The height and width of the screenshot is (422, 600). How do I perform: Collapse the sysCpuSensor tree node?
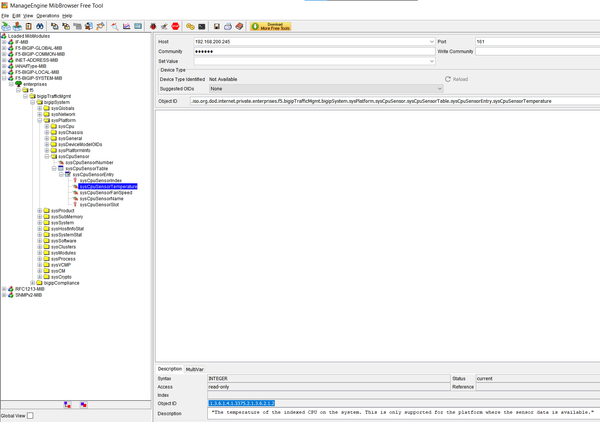pos(47,156)
